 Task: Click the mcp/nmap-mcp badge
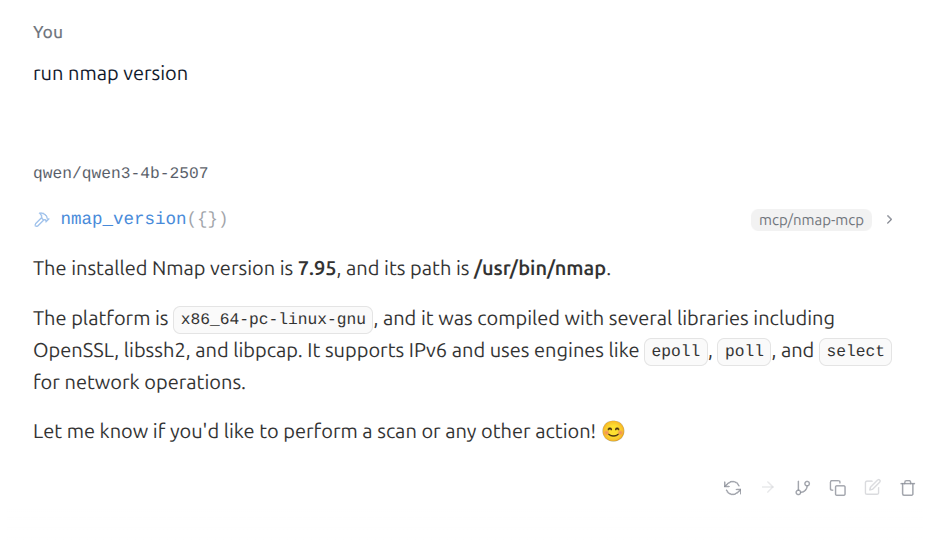point(811,220)
